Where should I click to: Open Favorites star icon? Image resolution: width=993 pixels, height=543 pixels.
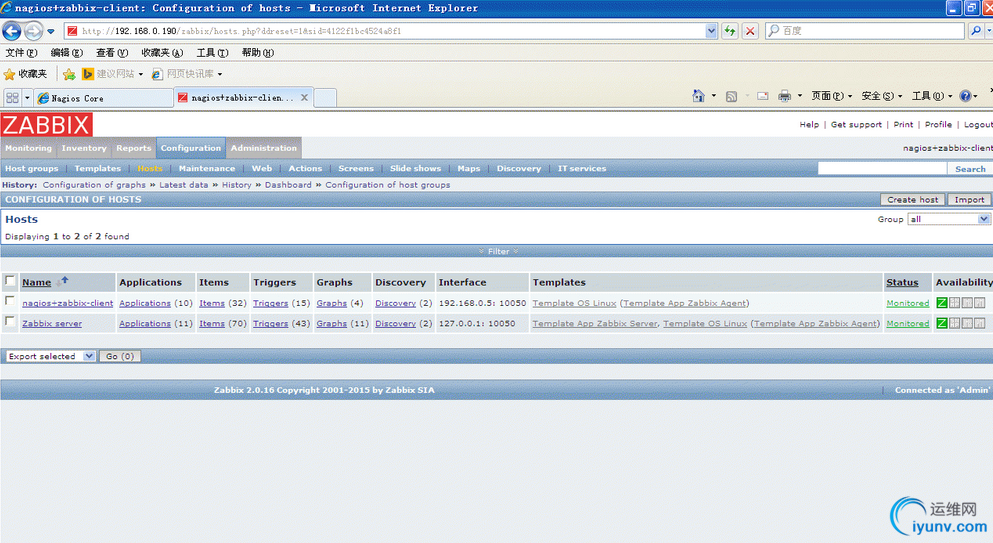9,74
